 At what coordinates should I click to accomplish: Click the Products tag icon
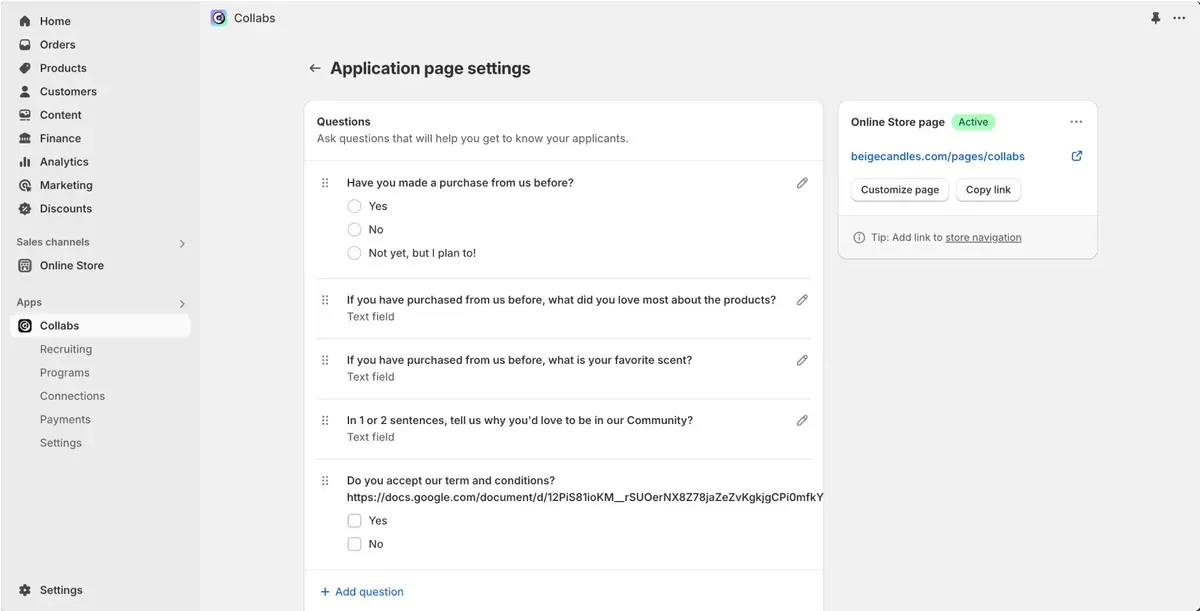point(25,68)
